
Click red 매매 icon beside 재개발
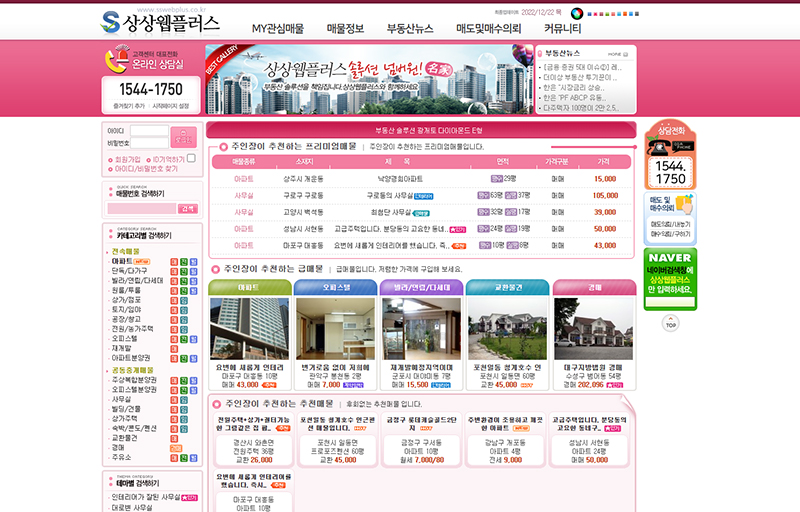click(x=174, y=349)
